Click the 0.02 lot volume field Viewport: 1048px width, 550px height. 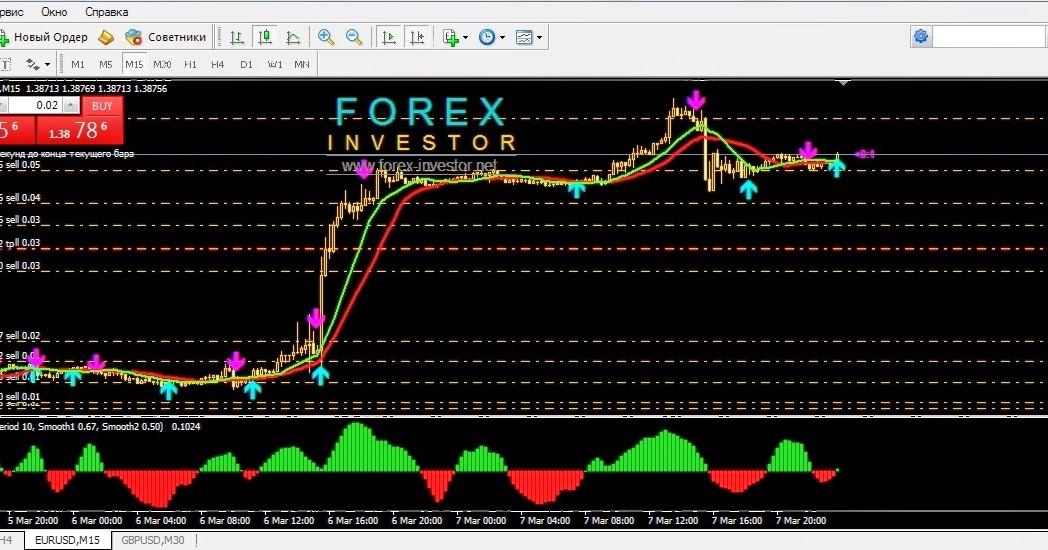point(35,106)
